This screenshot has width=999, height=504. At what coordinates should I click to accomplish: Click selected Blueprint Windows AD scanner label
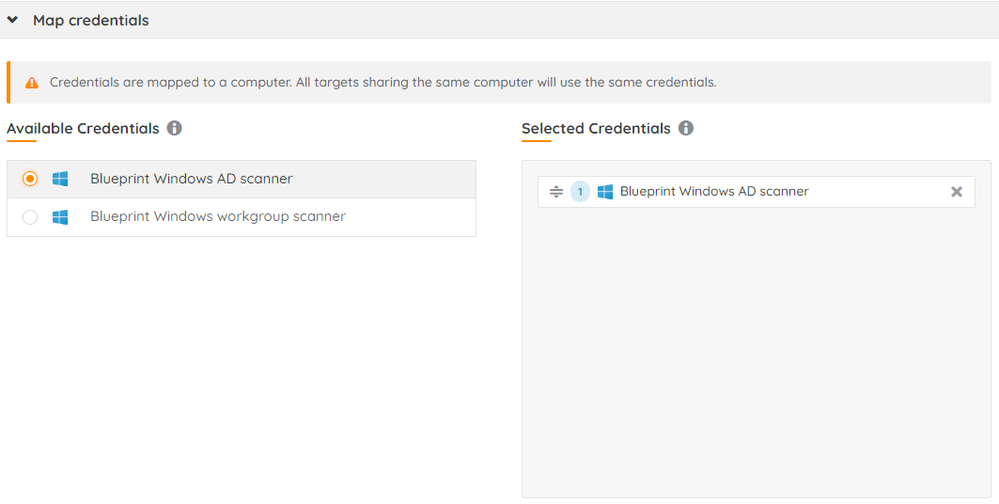714,191
